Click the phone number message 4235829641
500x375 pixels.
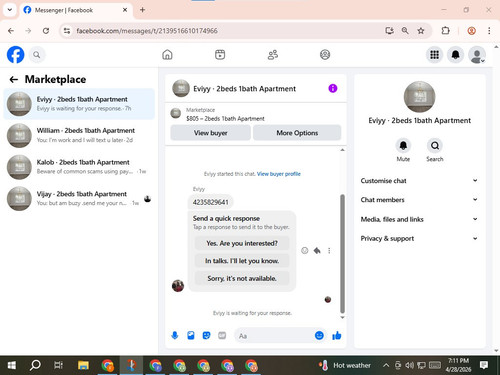(211, 202)
